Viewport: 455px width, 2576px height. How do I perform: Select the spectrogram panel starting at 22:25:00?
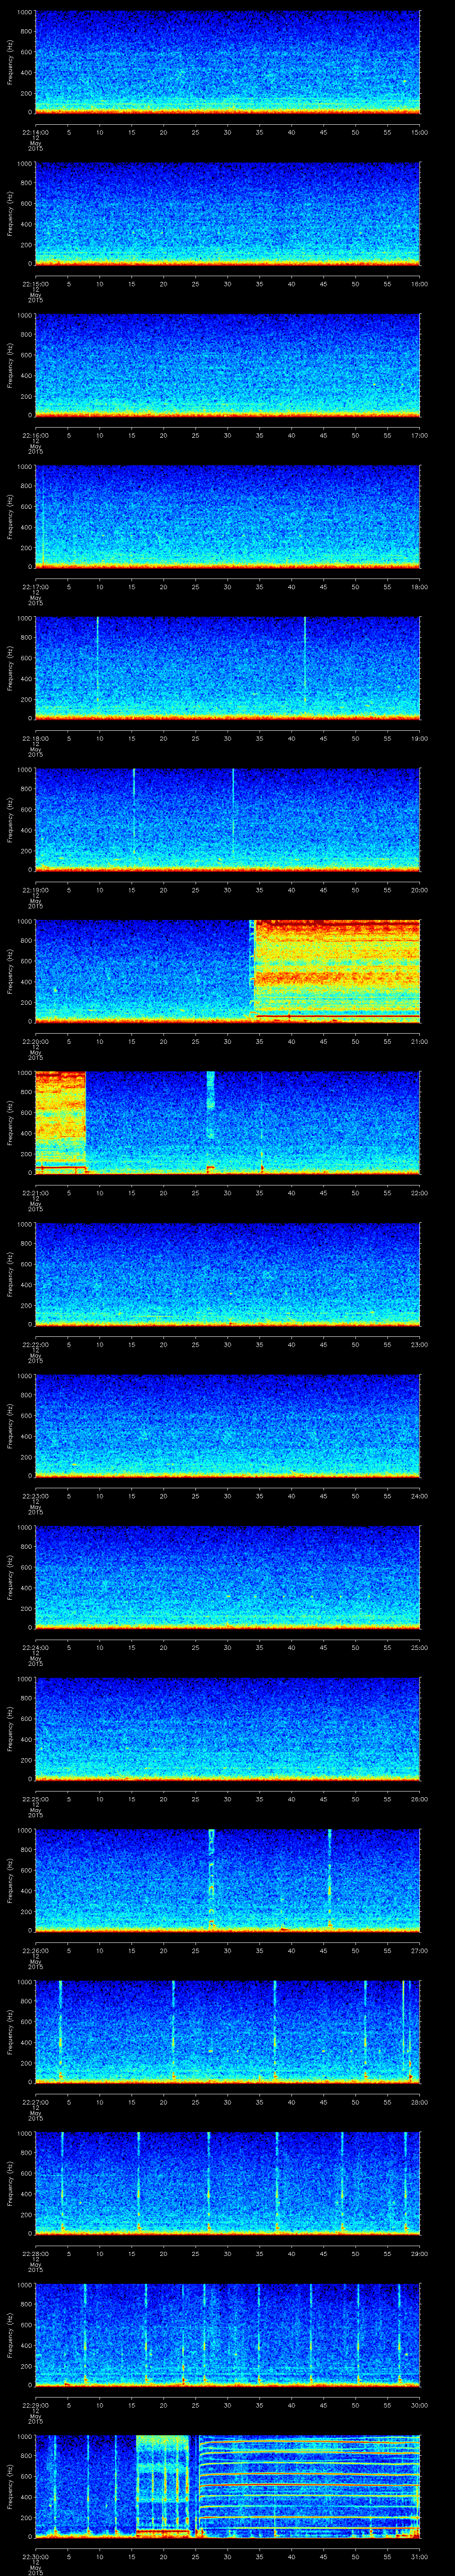coord(227,1729)
